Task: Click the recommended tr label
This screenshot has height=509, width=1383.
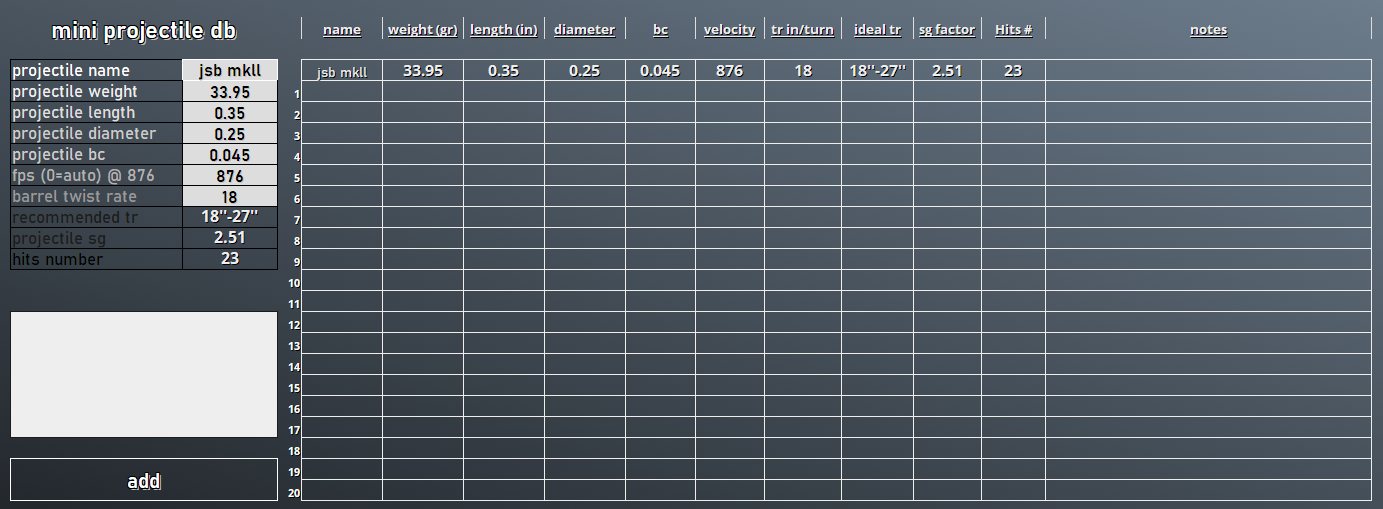Action: tap(75, 218)
